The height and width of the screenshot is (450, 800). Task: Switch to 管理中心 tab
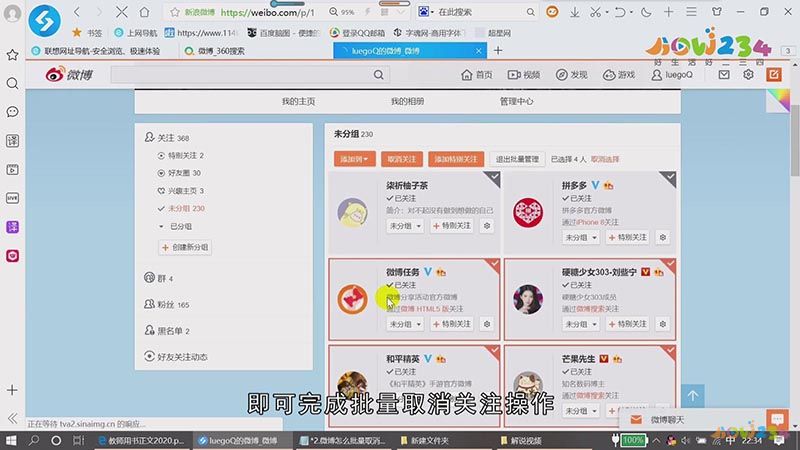click(x=516, y=102)
